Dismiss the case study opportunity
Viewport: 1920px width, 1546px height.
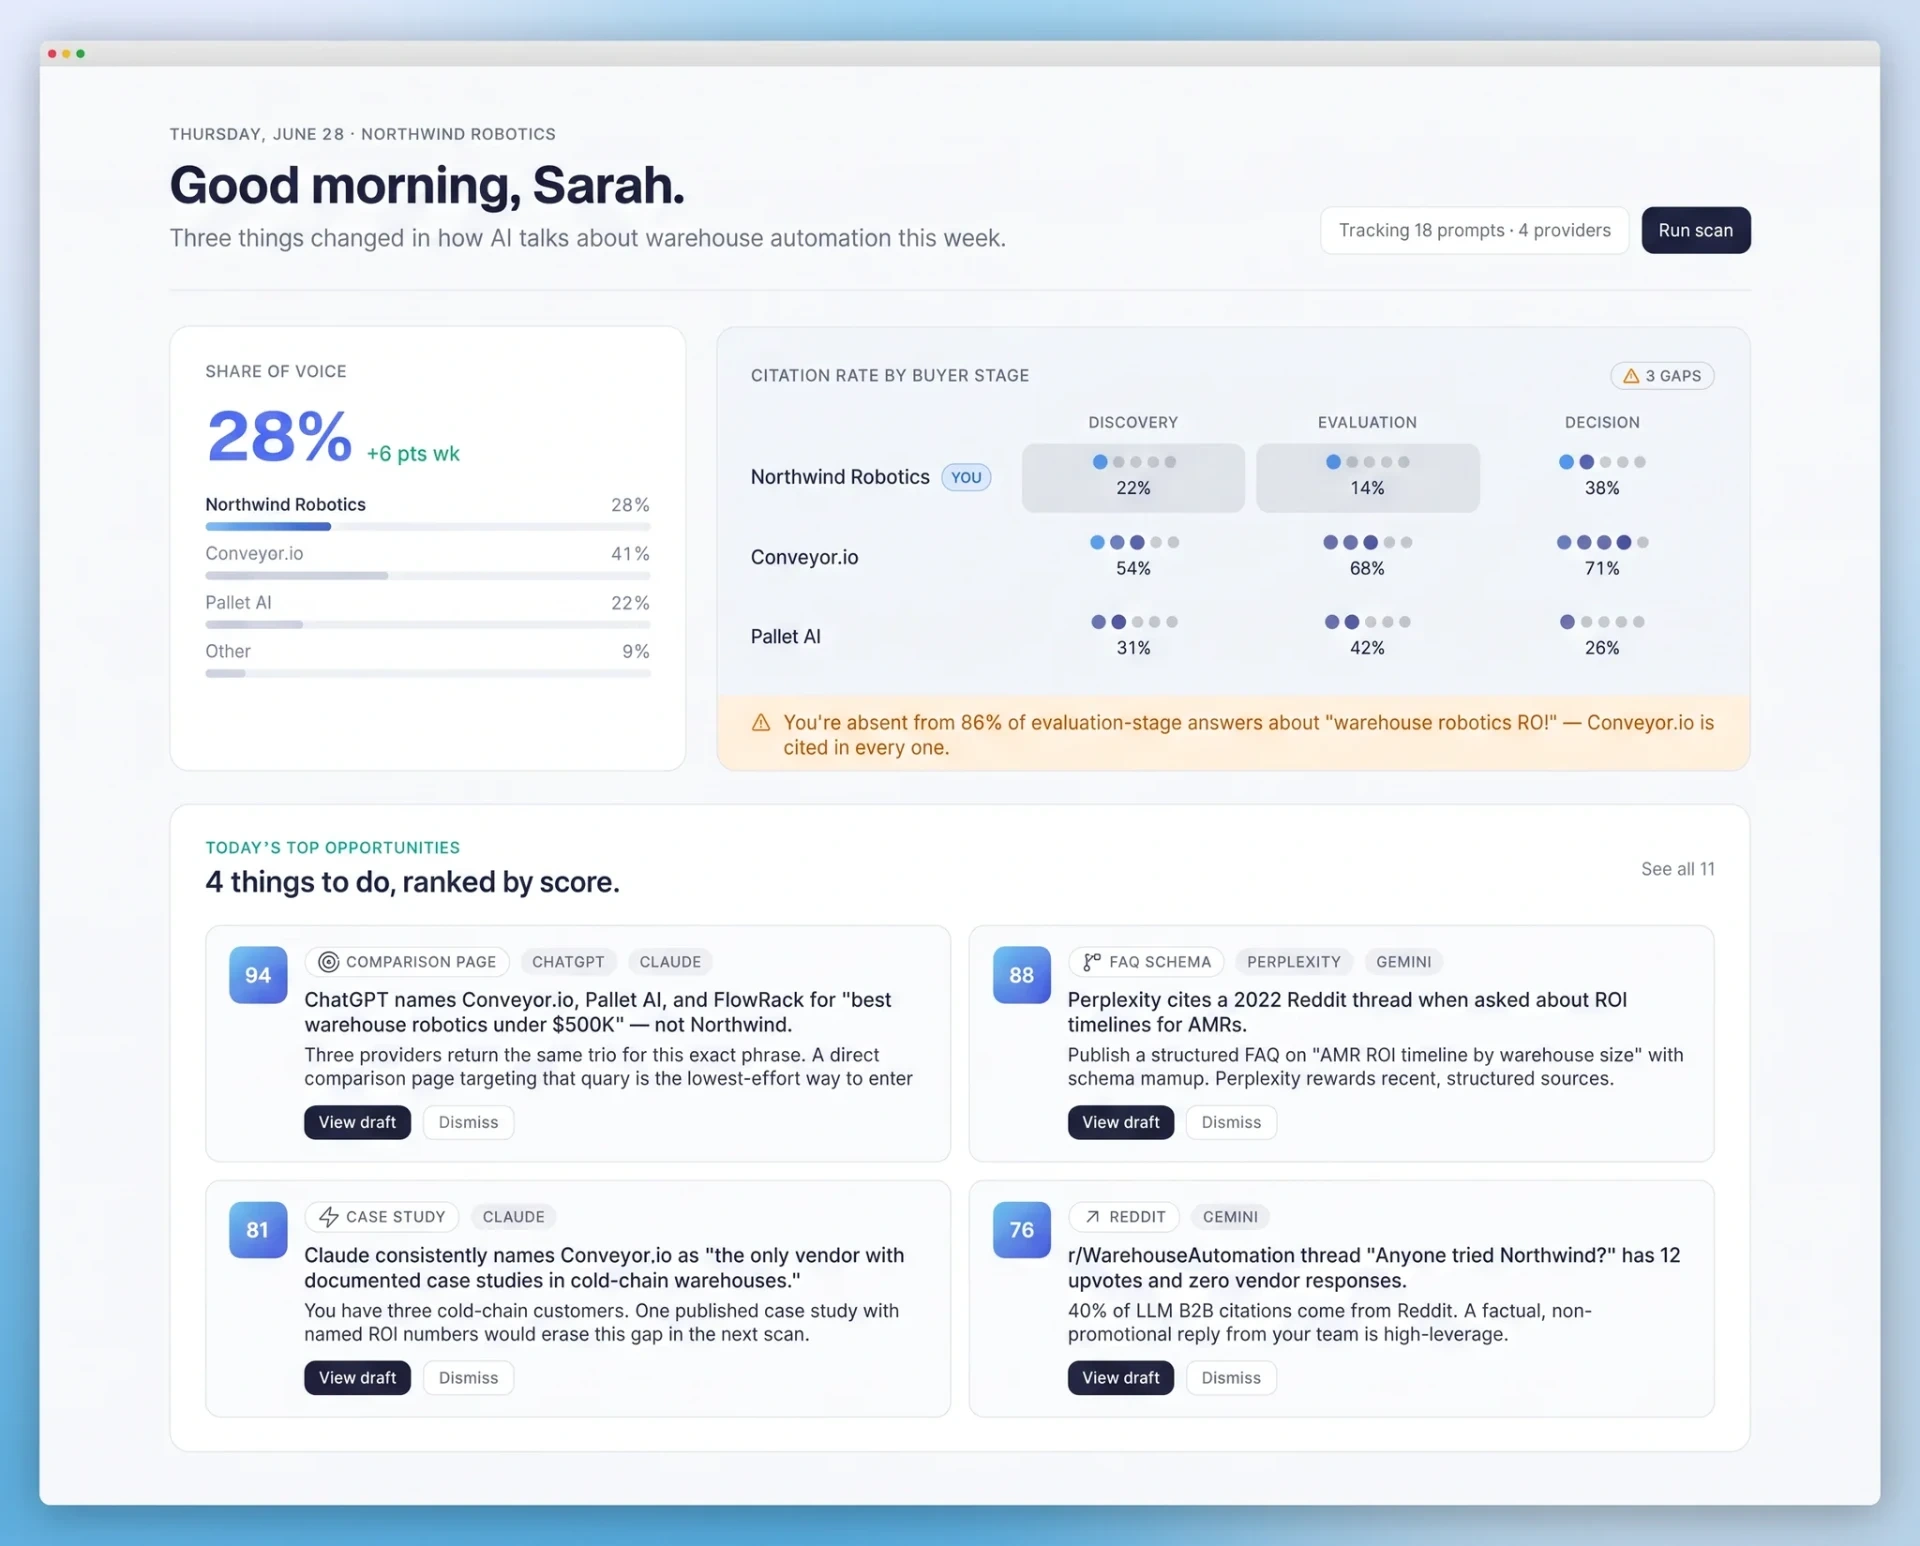coord(468,1378)
